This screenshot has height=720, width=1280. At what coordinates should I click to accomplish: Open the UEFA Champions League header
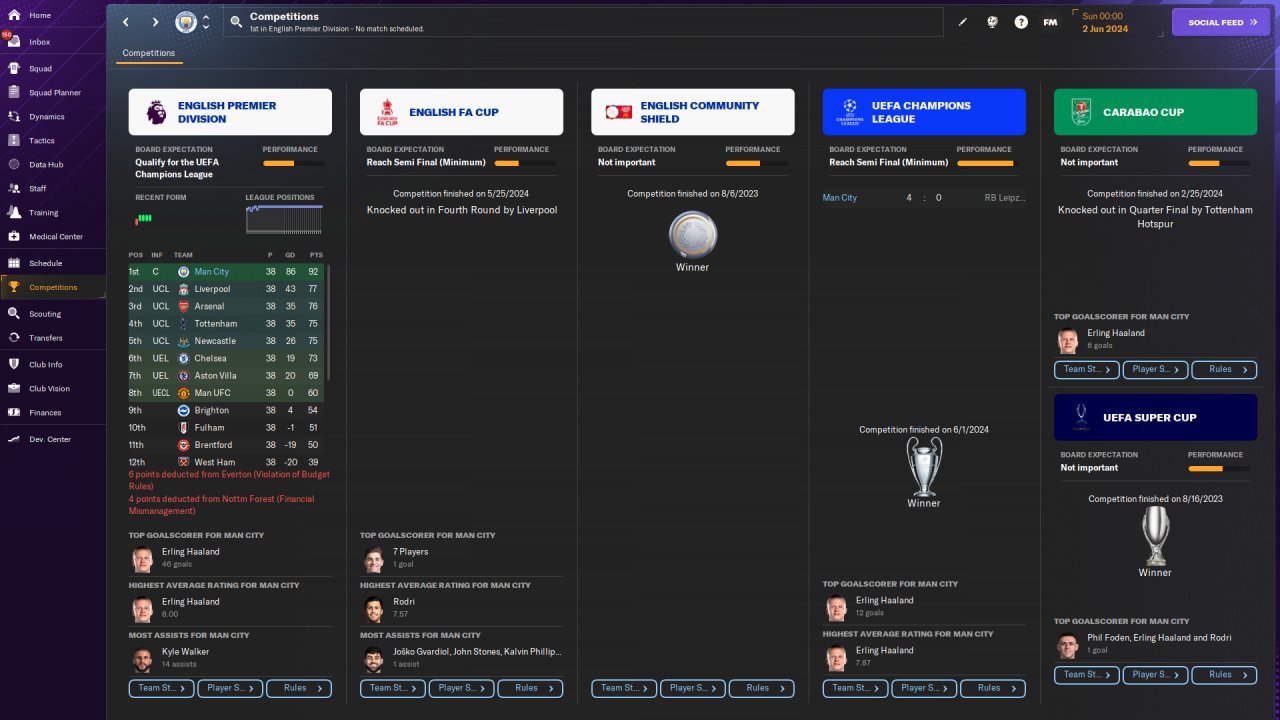924,112
